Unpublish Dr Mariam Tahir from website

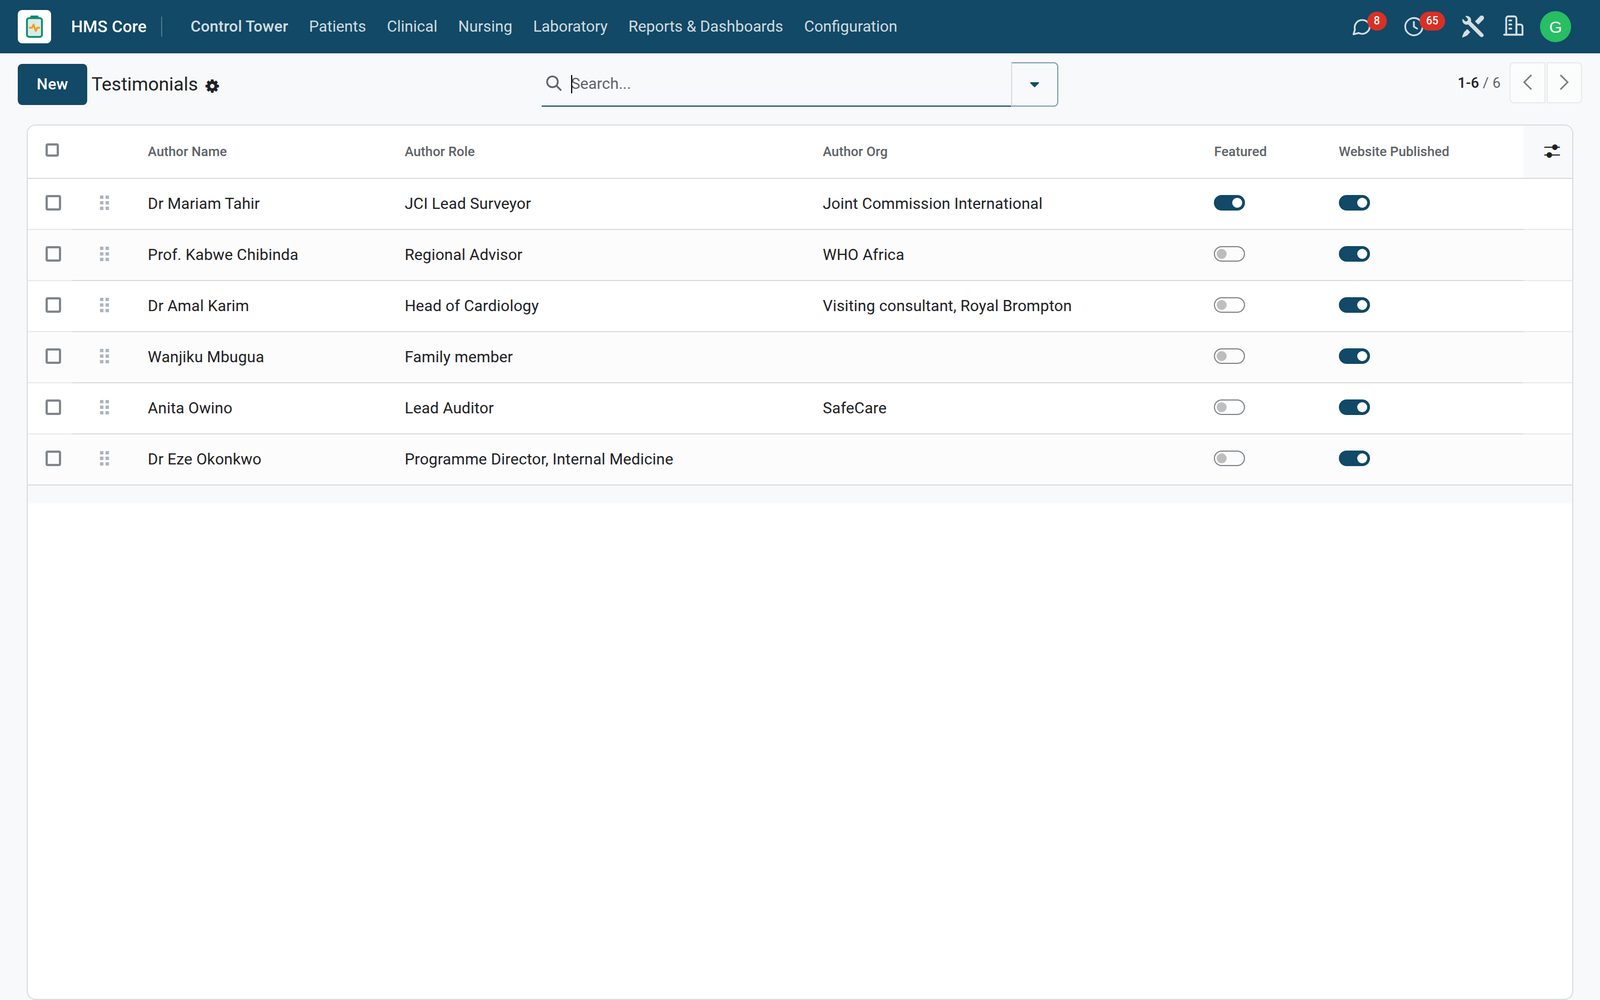(1354, 203)
